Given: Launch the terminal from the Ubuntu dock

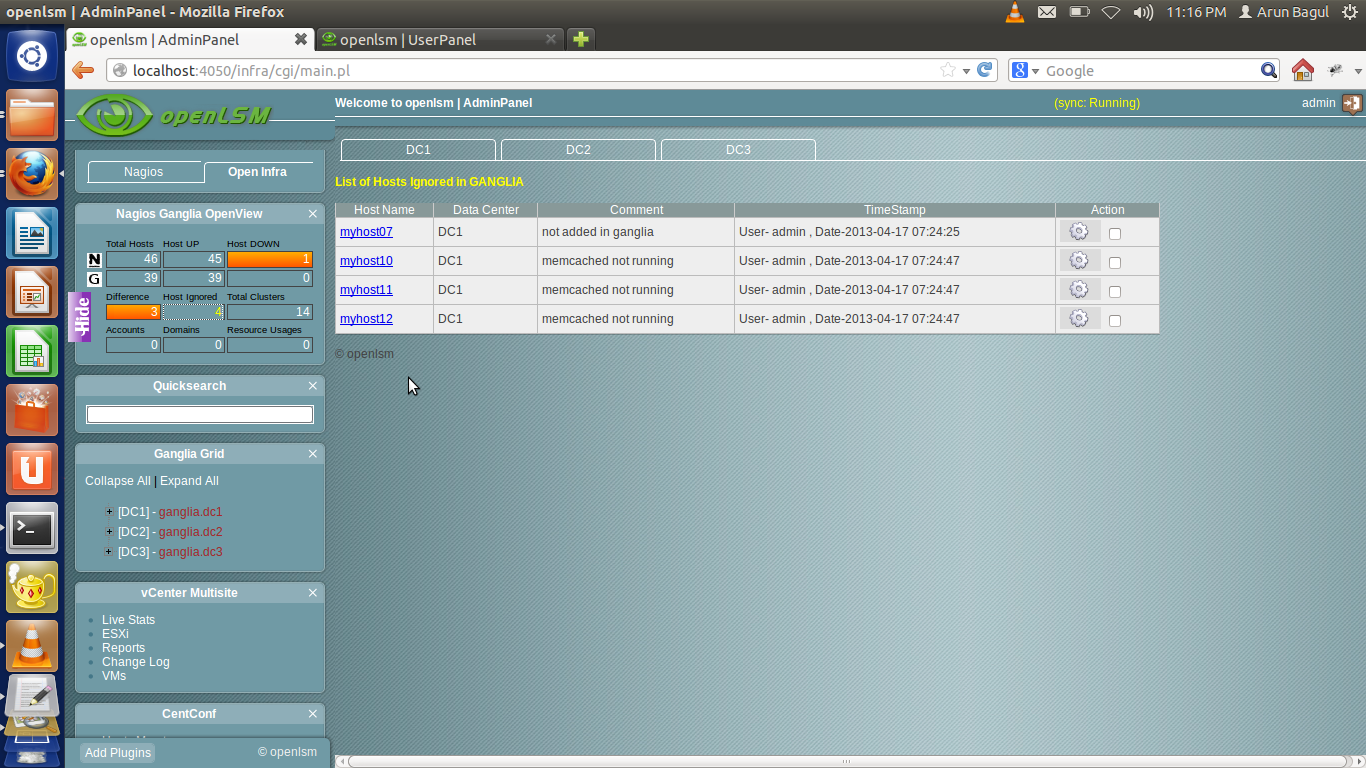Looking at the screenshot, I should (x=32, y=529).
